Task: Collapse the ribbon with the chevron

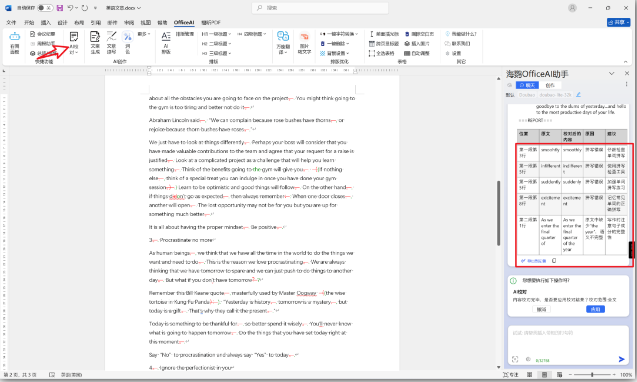Action: (x=625, y=62)
